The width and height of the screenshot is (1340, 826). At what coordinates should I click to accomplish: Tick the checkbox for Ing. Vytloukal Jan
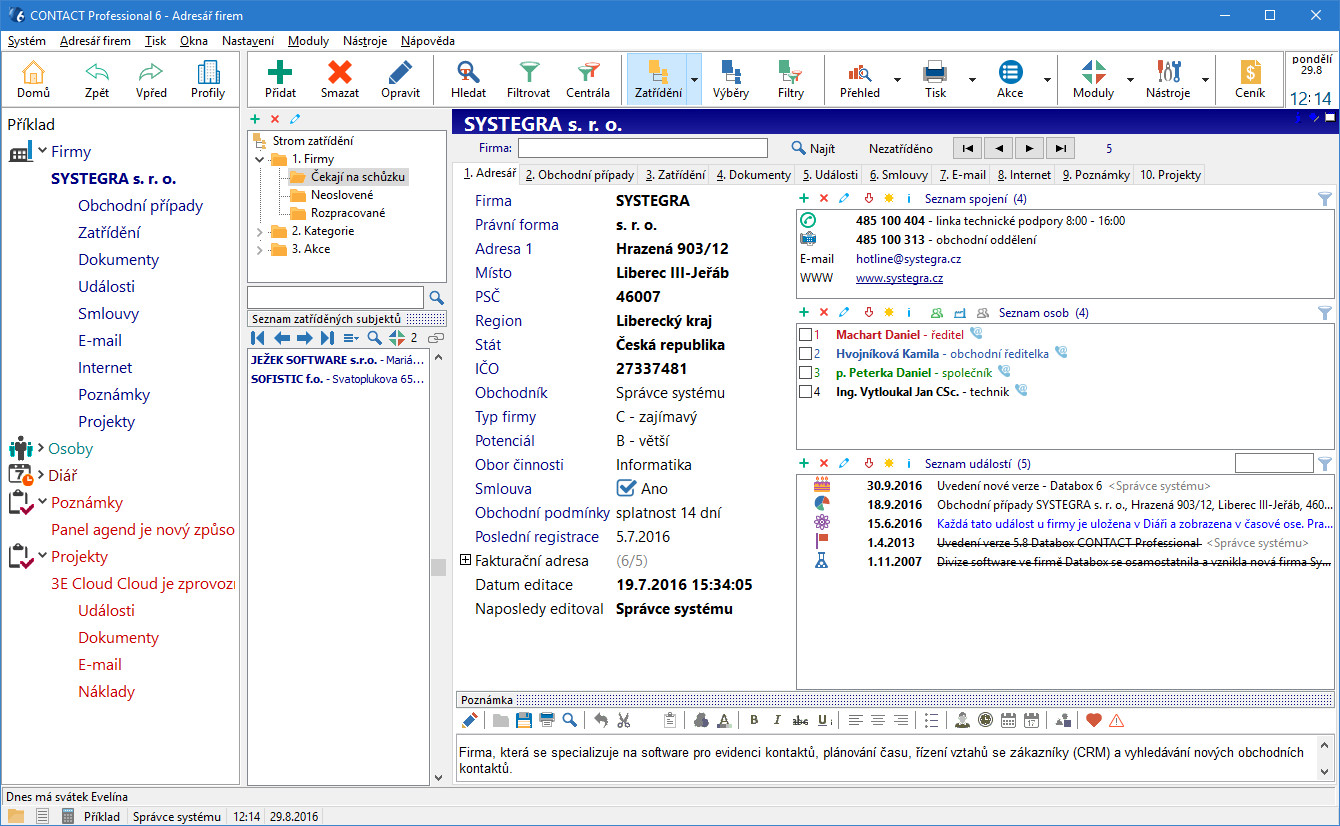click(x=805, y=391)
